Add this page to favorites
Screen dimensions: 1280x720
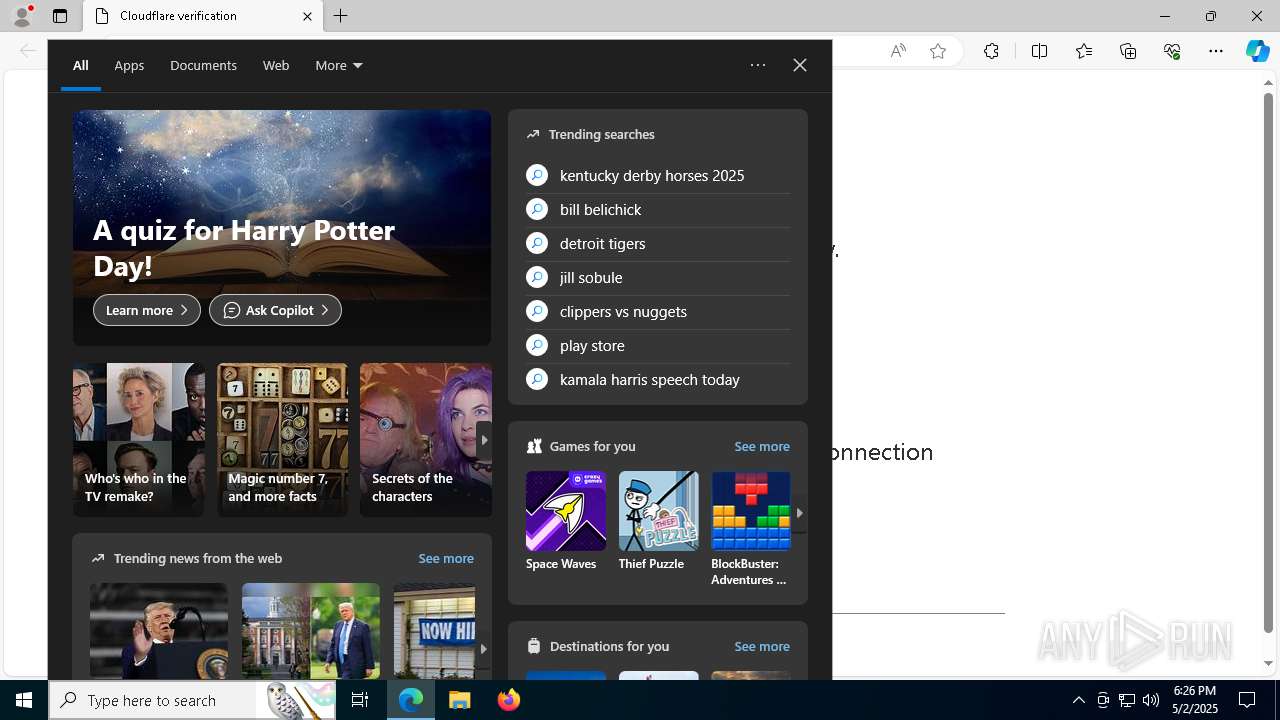pyautogui.click(x=938, y=51)
